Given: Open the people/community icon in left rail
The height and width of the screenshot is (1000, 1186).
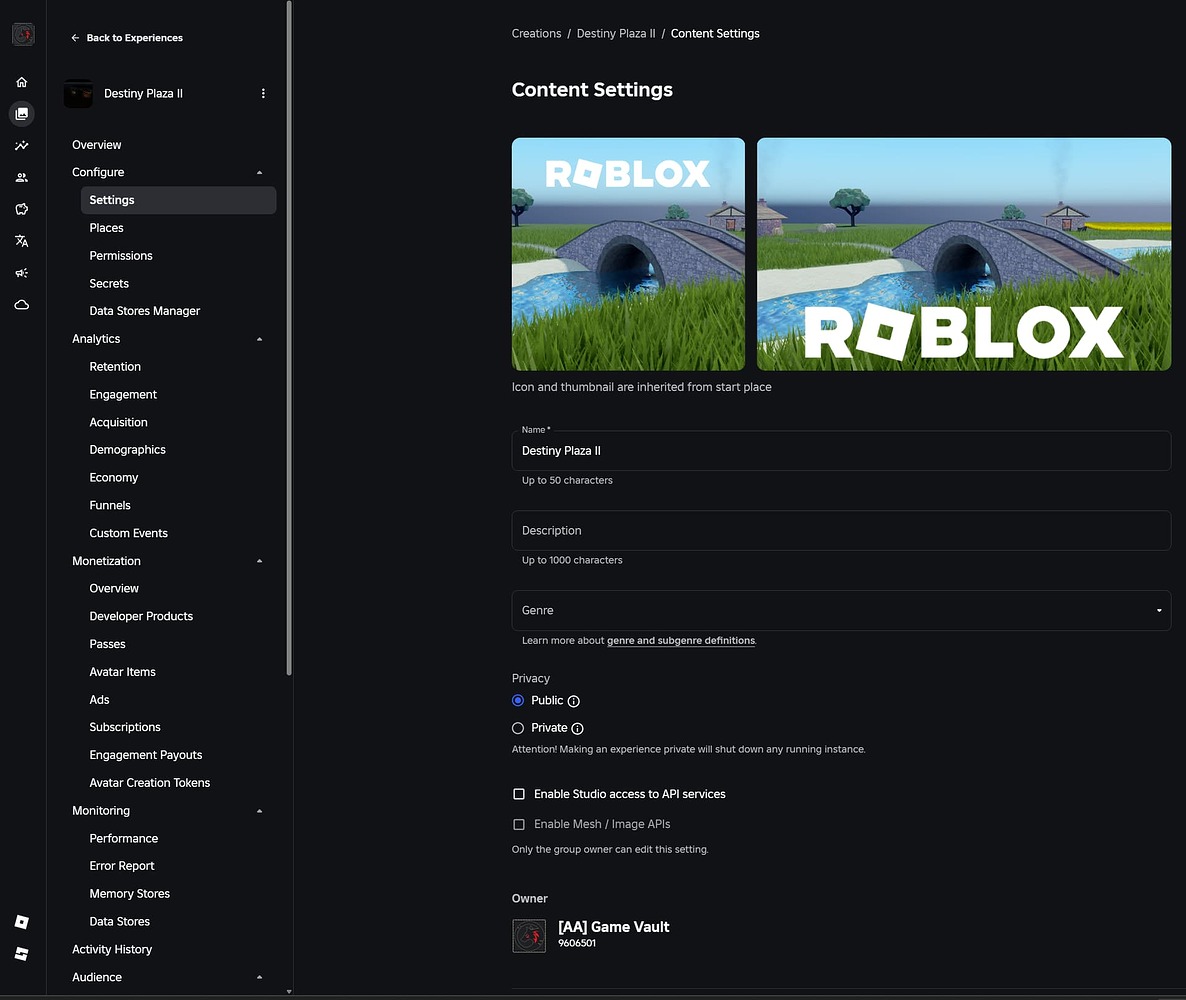Looking at the screenshot, I should pyautogui.click(x=22, y=177).
